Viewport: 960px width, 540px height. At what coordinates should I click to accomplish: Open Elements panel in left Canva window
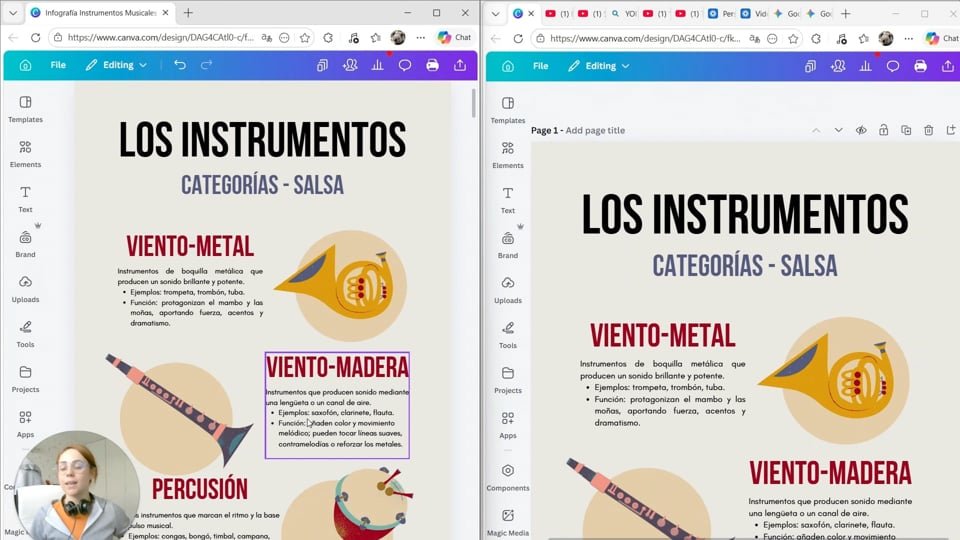(x=25, y=154)
